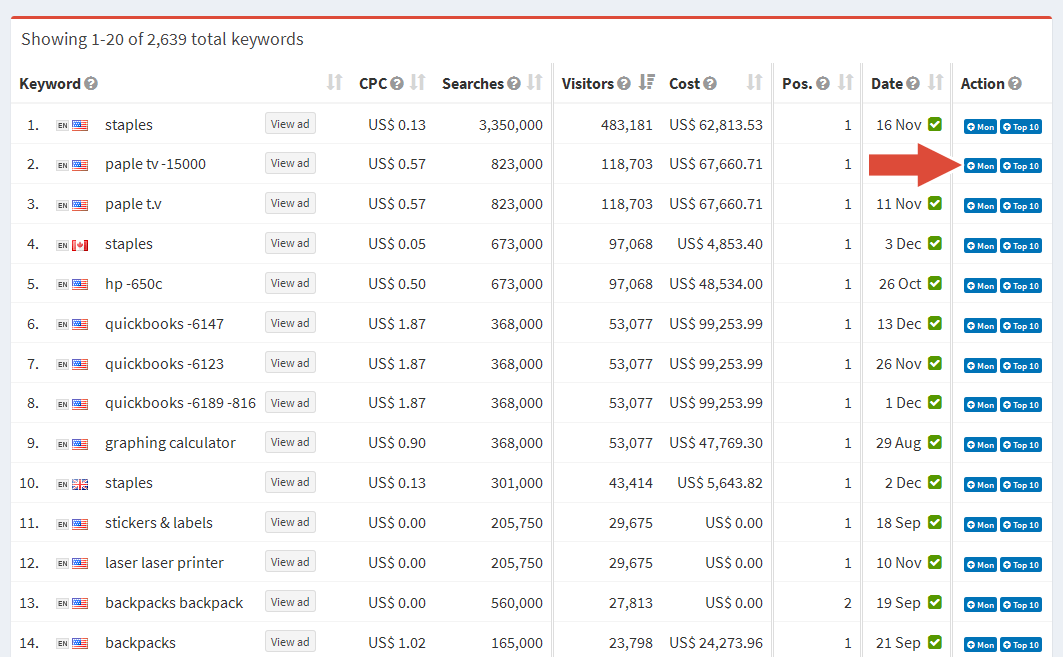The width and height of the screenshot is (1063, 657).
Task: Click the help icon next to Keyword header
Action: pos(91,84)
